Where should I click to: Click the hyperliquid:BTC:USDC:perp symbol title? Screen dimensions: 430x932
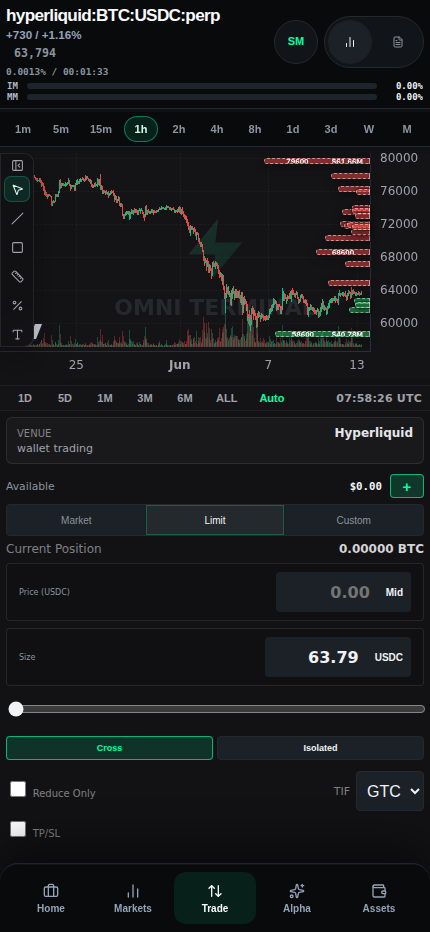(x=113, y=16)
